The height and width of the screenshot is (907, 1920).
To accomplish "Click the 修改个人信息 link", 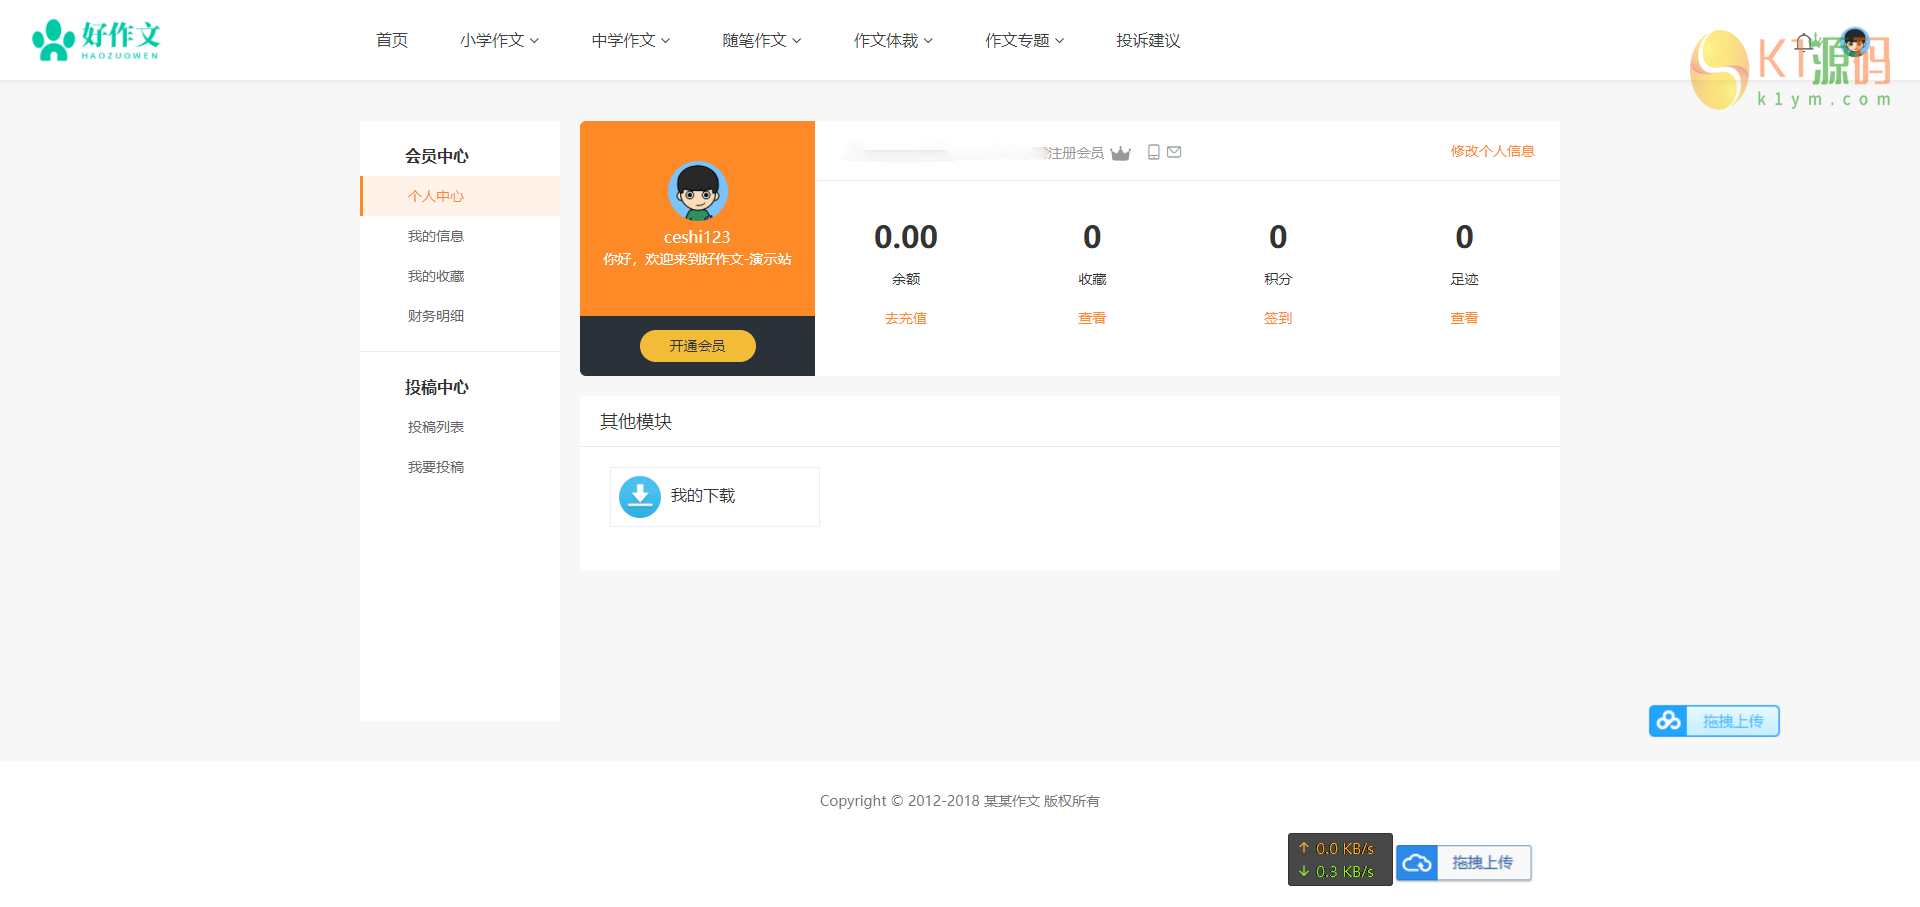I will point(1492,151).
